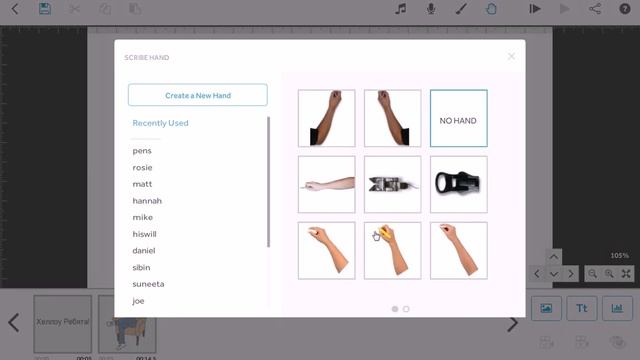Image resolution: width=640 pixels, height=360 pixels.
Task: Click the copy icon in toolbar
Action: pos(105,9)
